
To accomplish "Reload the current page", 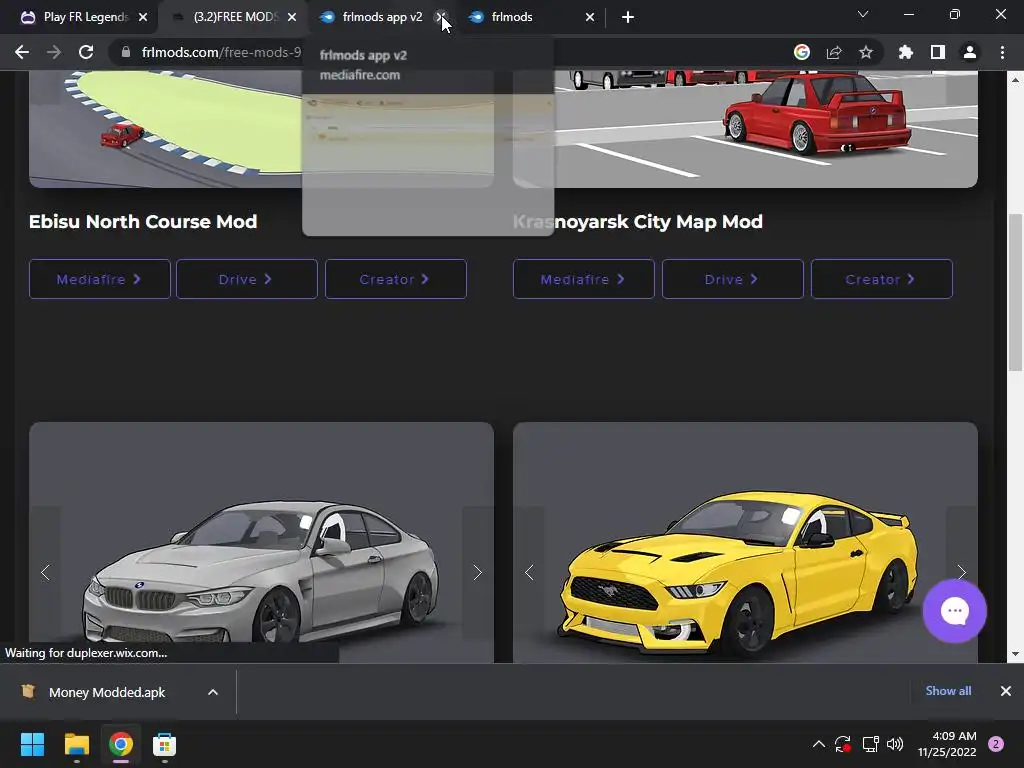I will pos(86,52).
